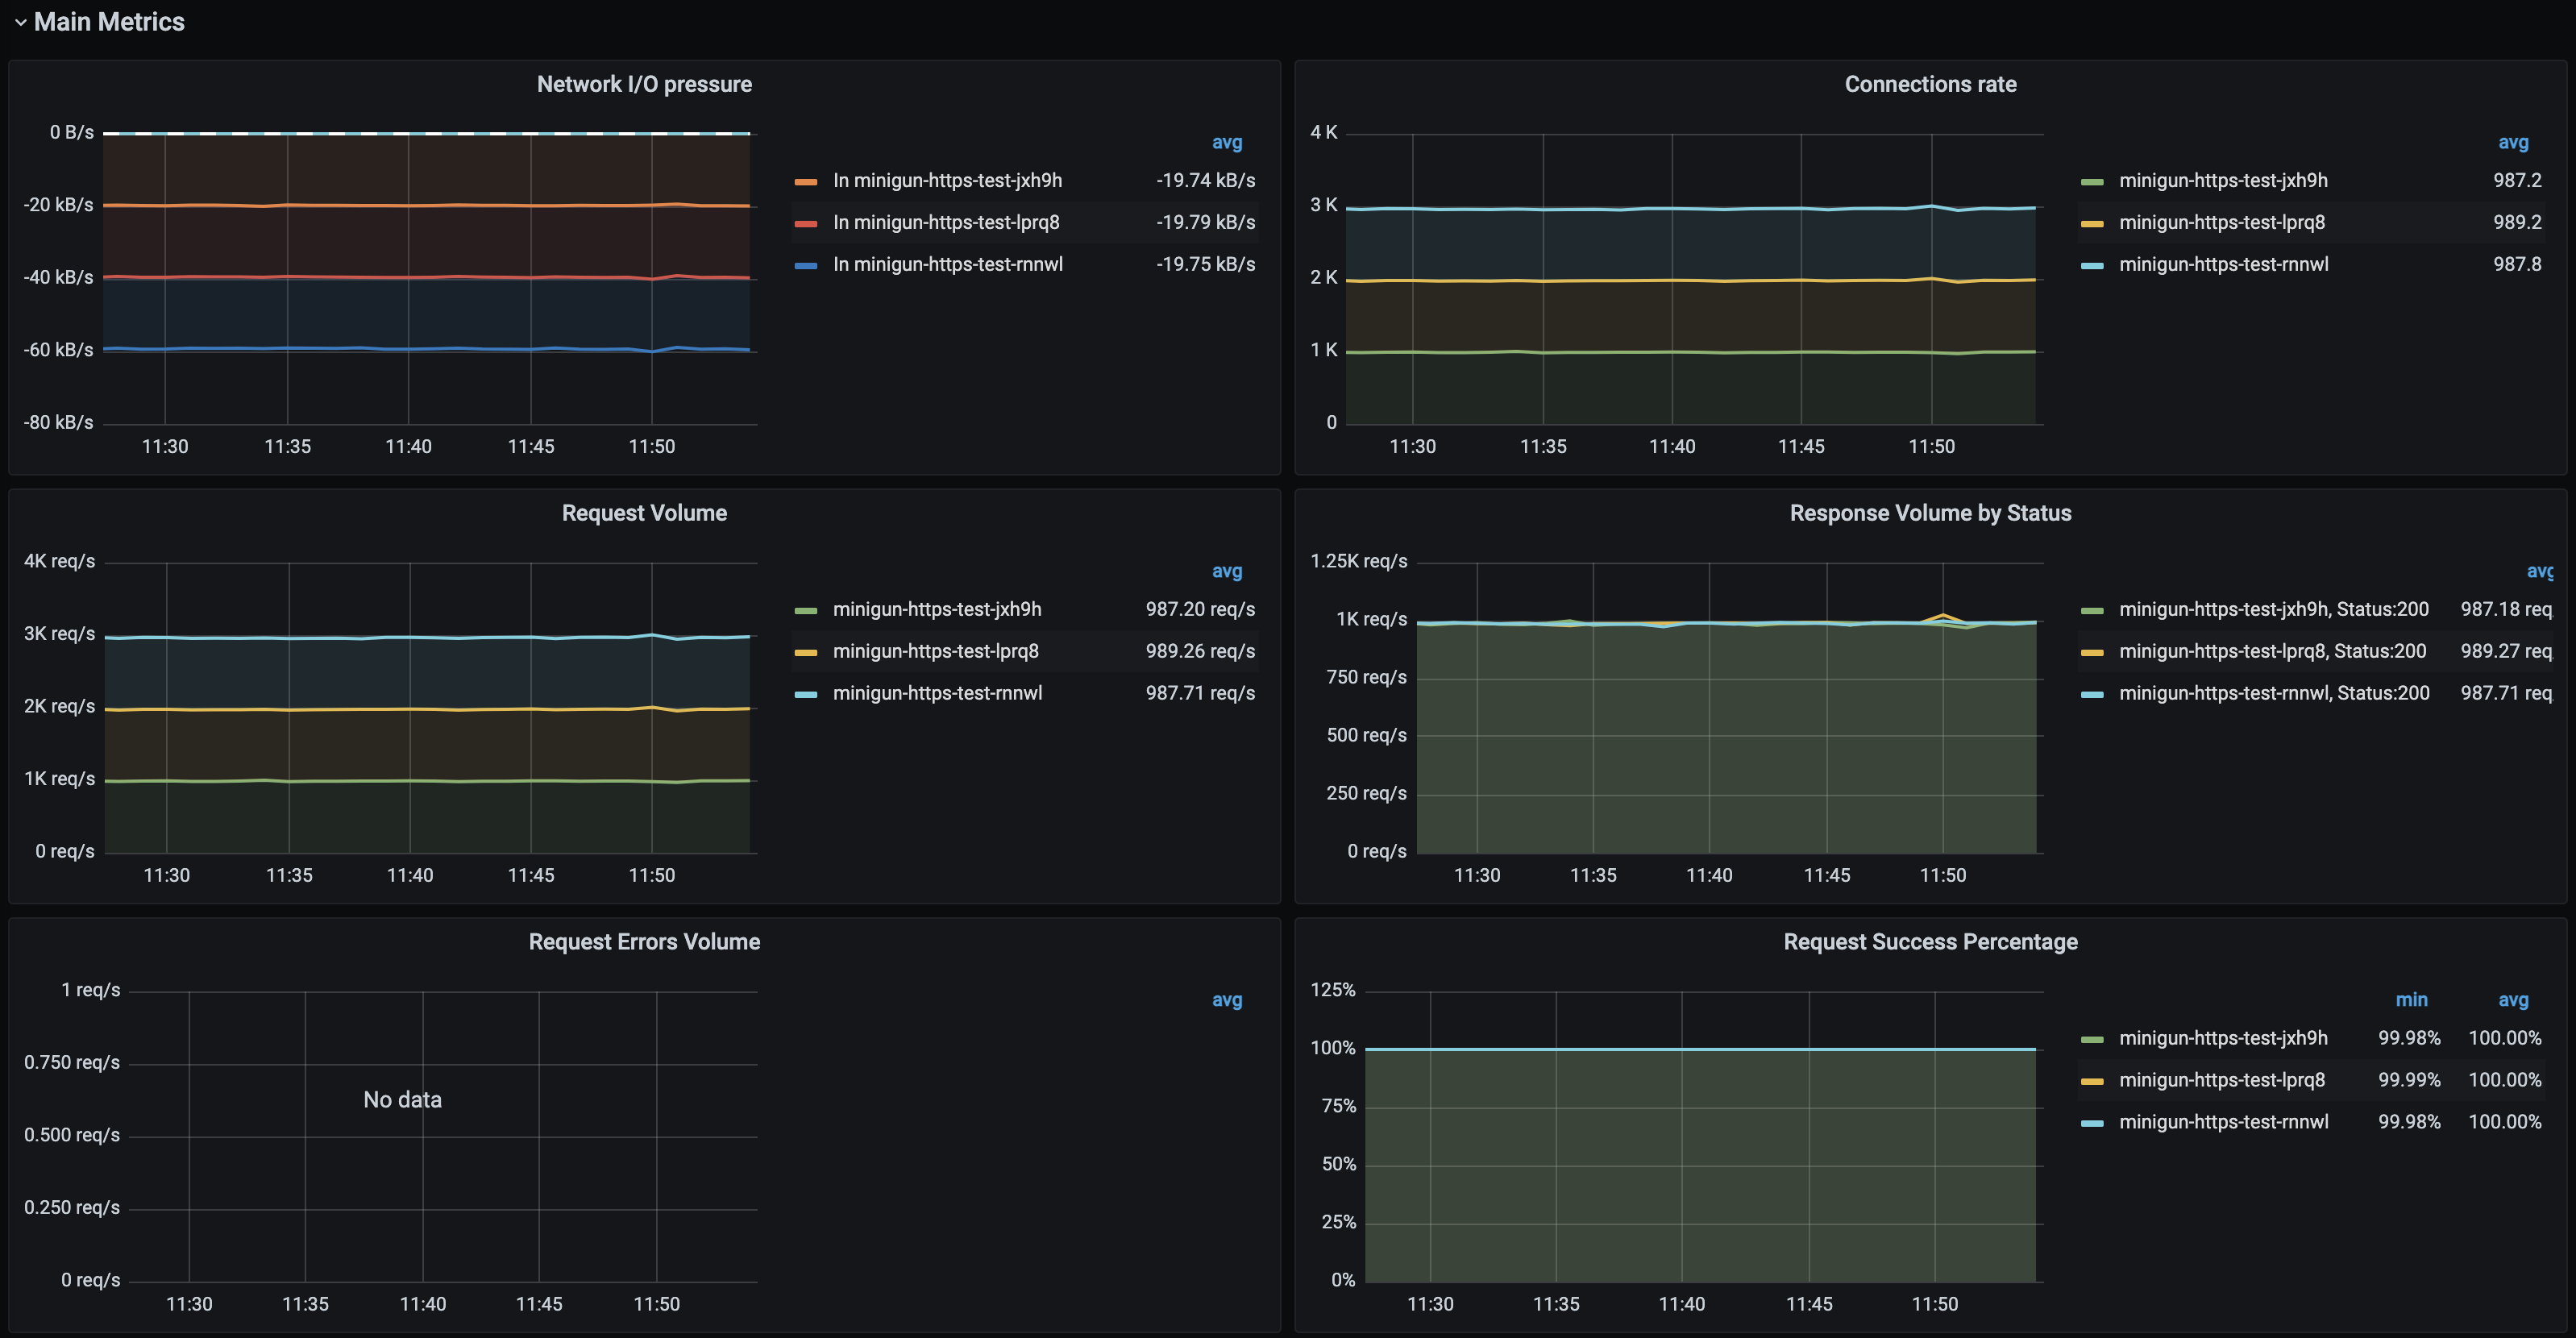Collapse the Main Metrics row chevron
The height and width of the screenshot is (1338, 2576).
pyautogui.click(x=20, y=22)
